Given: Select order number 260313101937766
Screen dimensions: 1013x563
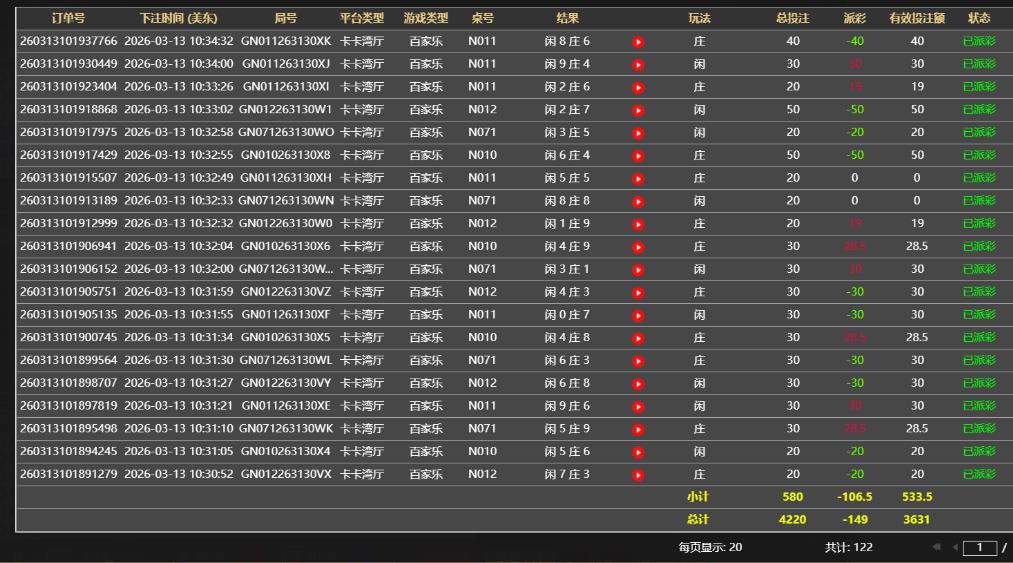Looking at the screenshot, I should (x=68, y=41).
